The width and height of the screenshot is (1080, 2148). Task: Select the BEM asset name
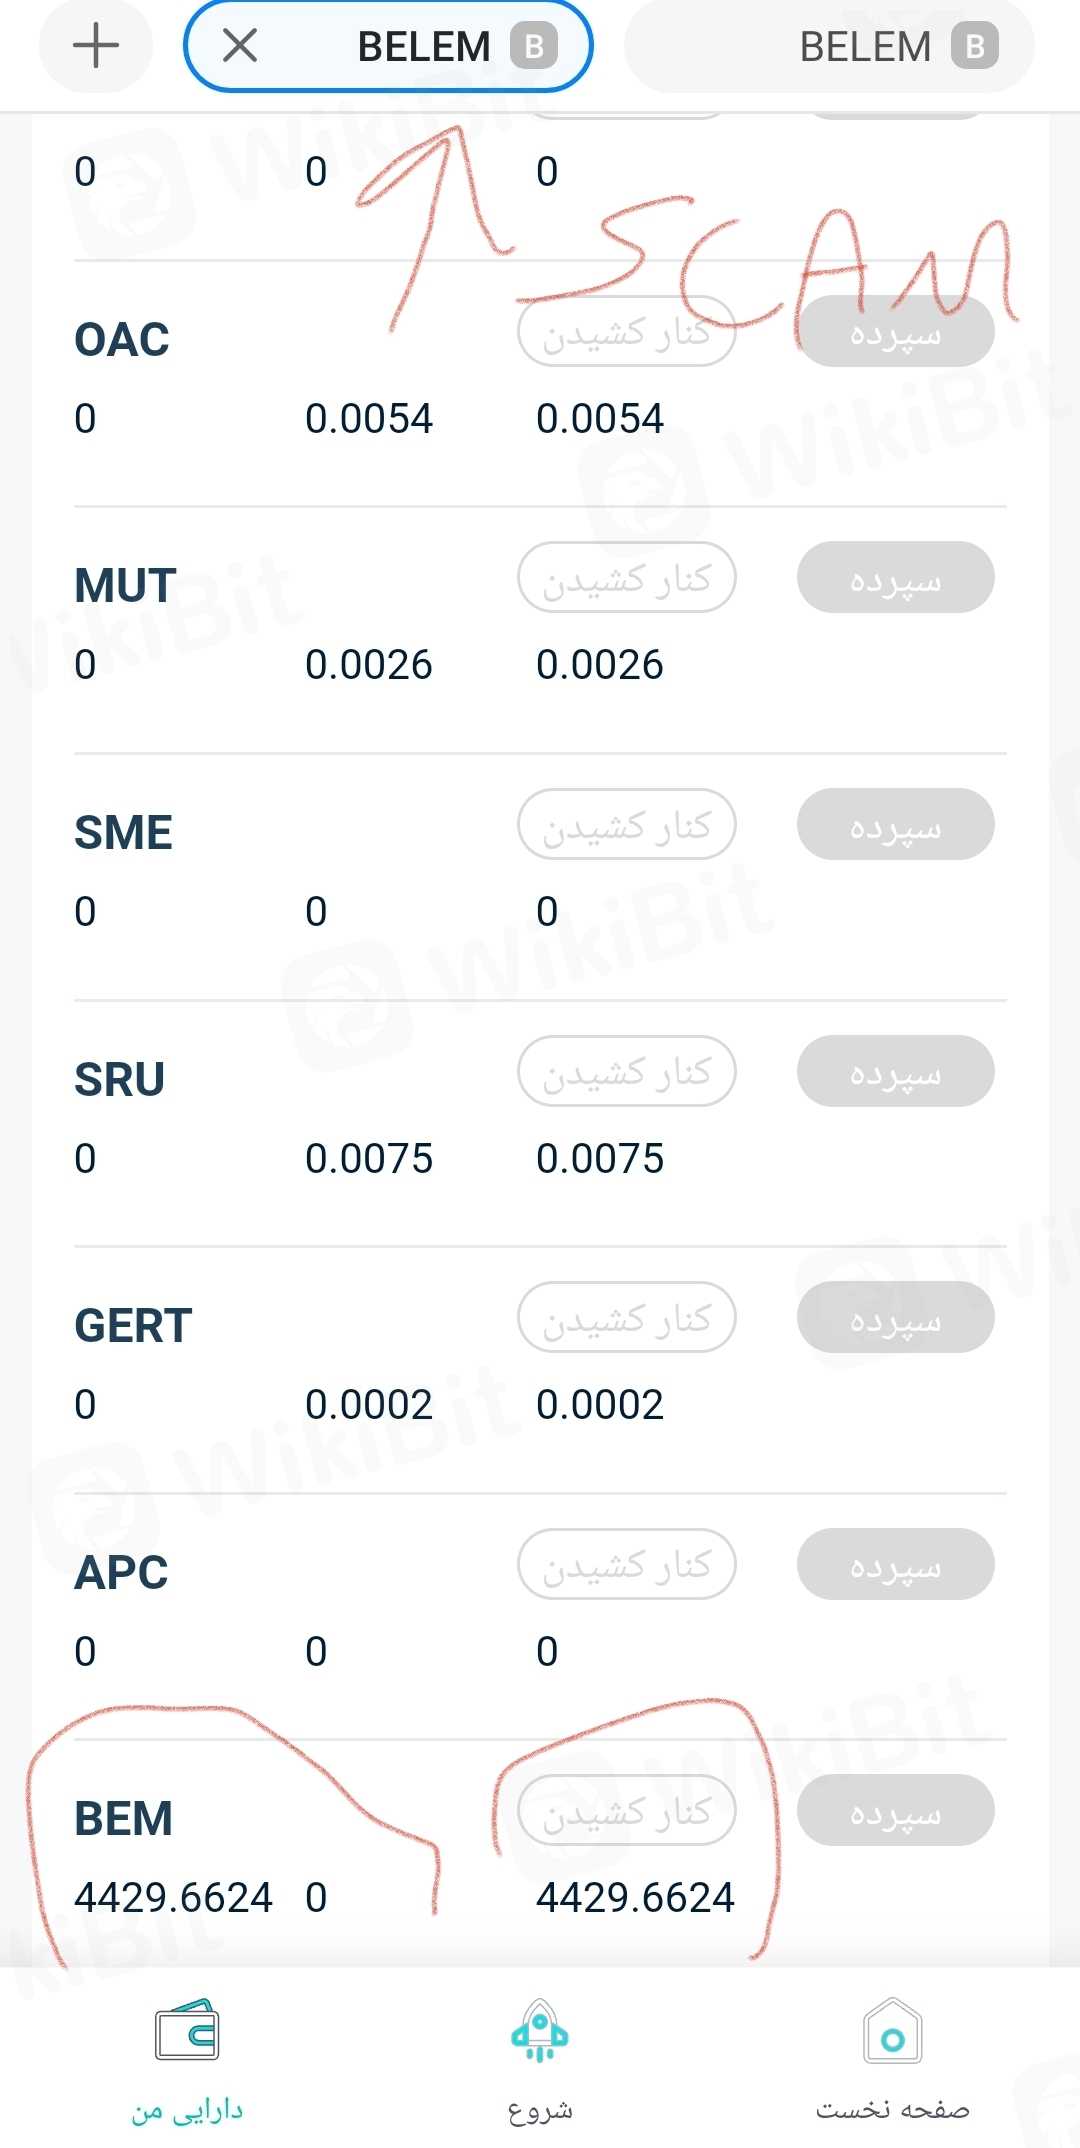(123, 1818)
